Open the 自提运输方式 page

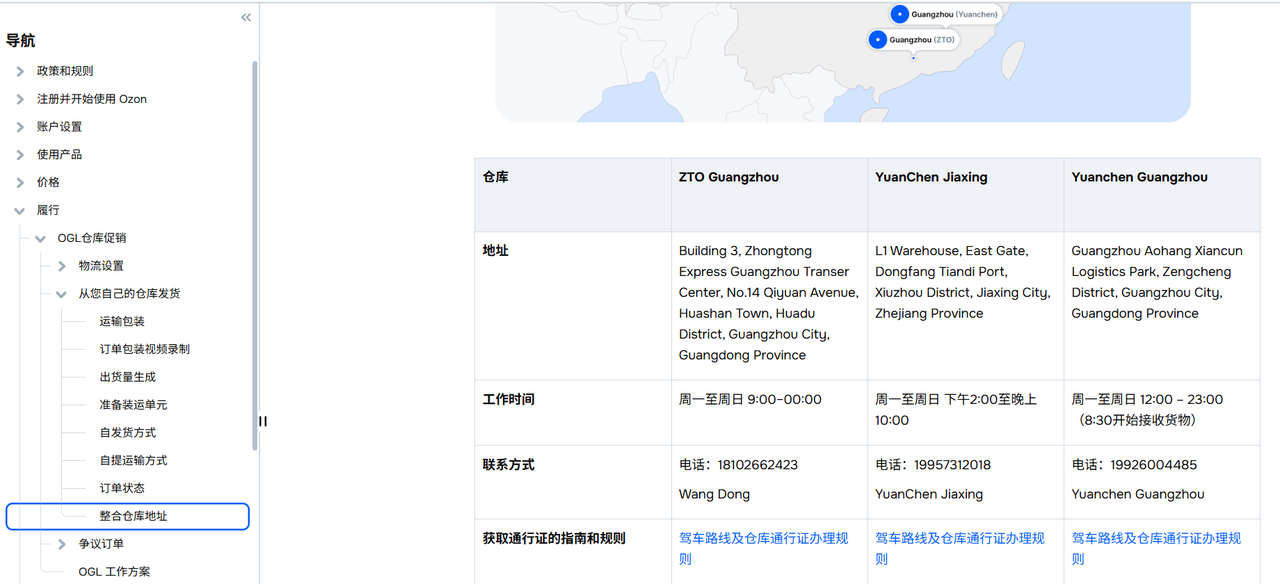point(133,461)
